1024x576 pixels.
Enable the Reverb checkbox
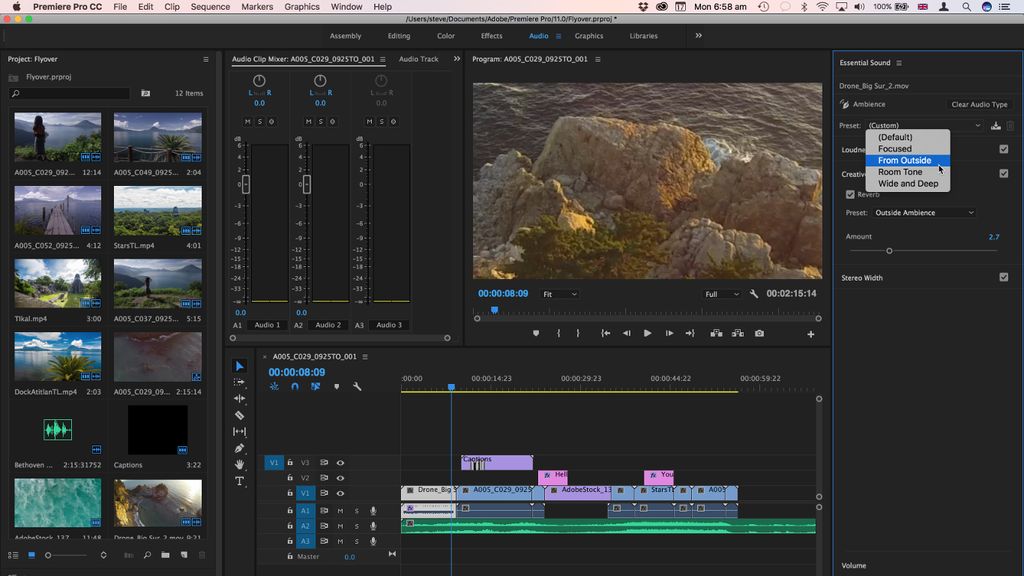pos(849,195)
